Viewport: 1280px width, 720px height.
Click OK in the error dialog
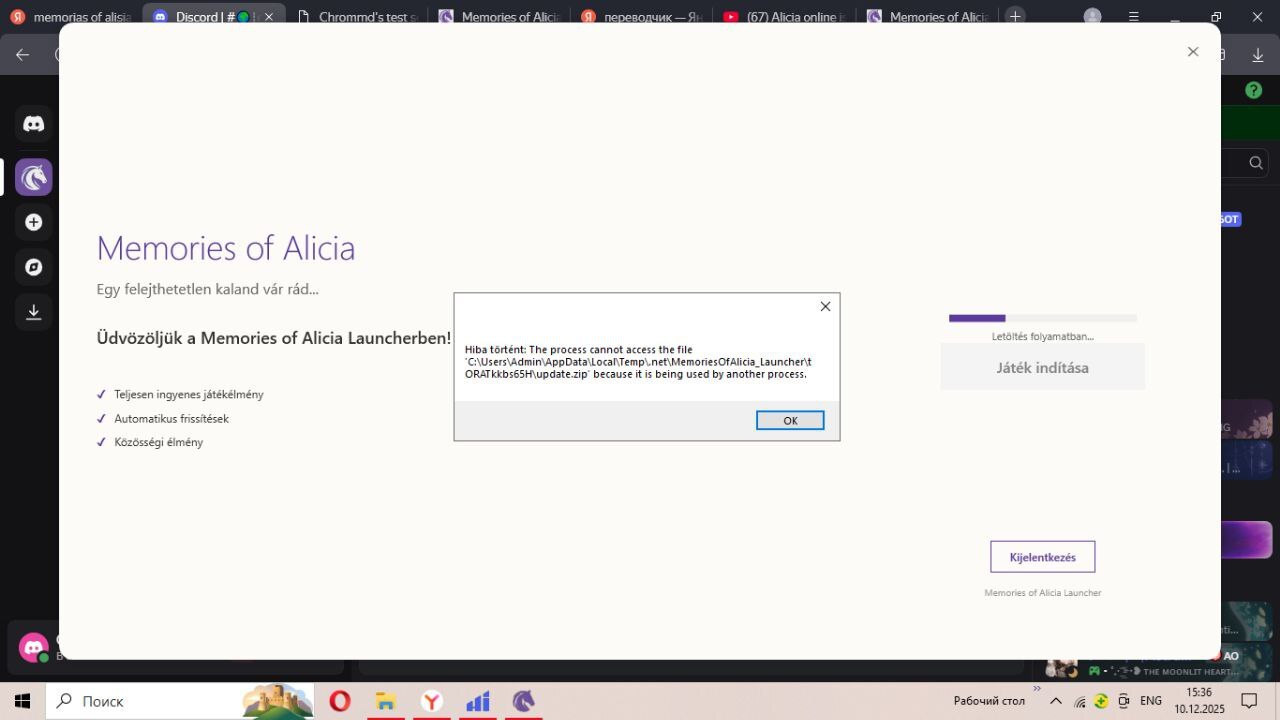(789, 421)
